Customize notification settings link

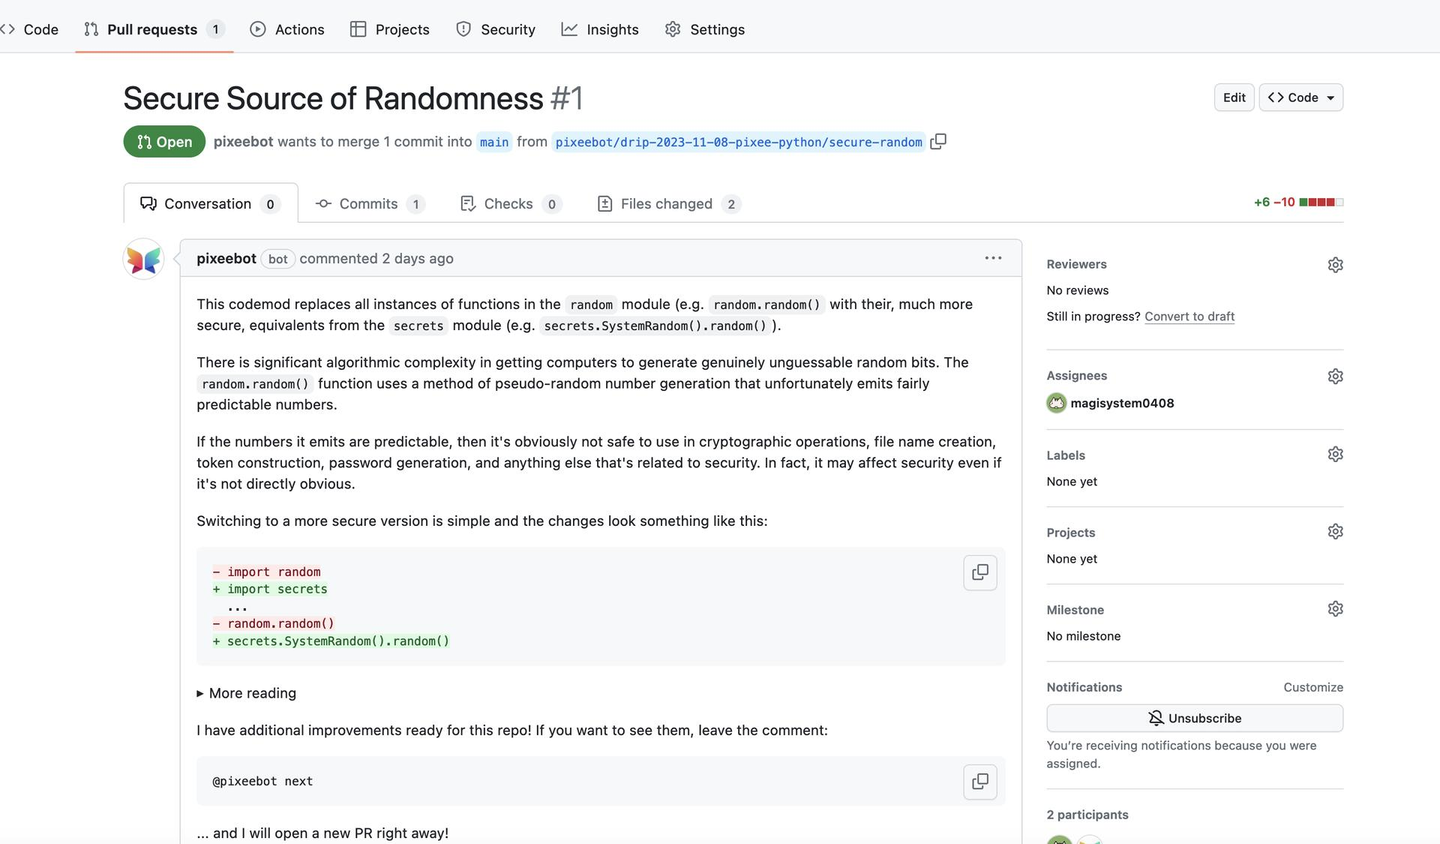1313,688
